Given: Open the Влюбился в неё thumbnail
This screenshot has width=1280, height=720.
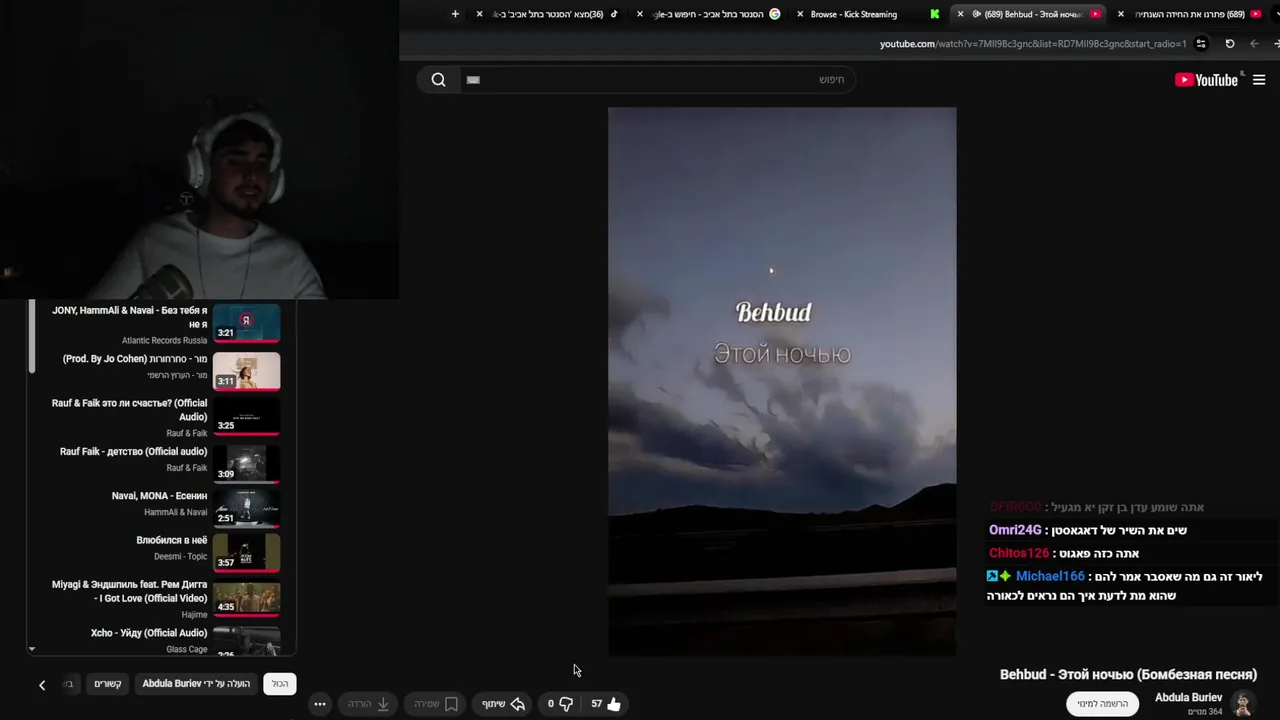Looking at the screenshot, I should 246,552.
